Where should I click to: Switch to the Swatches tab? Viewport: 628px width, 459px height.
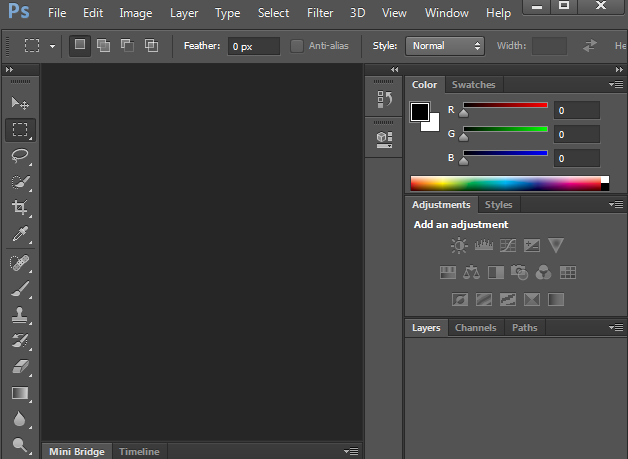point(474,85)
